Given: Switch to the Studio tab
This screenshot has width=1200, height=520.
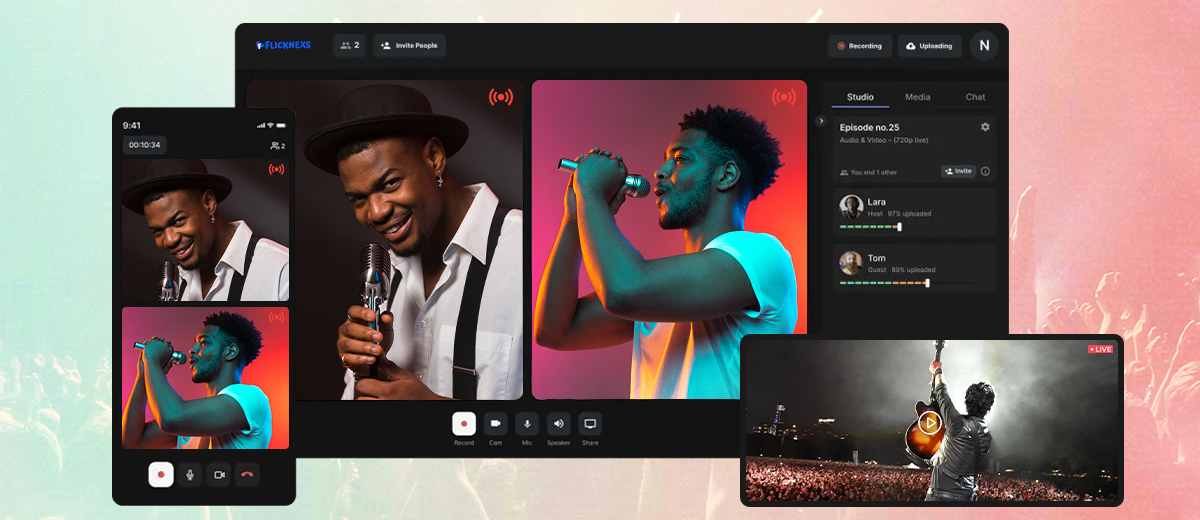Looking at the screenshot, I should pyautogui.click(x=860, y=97).
